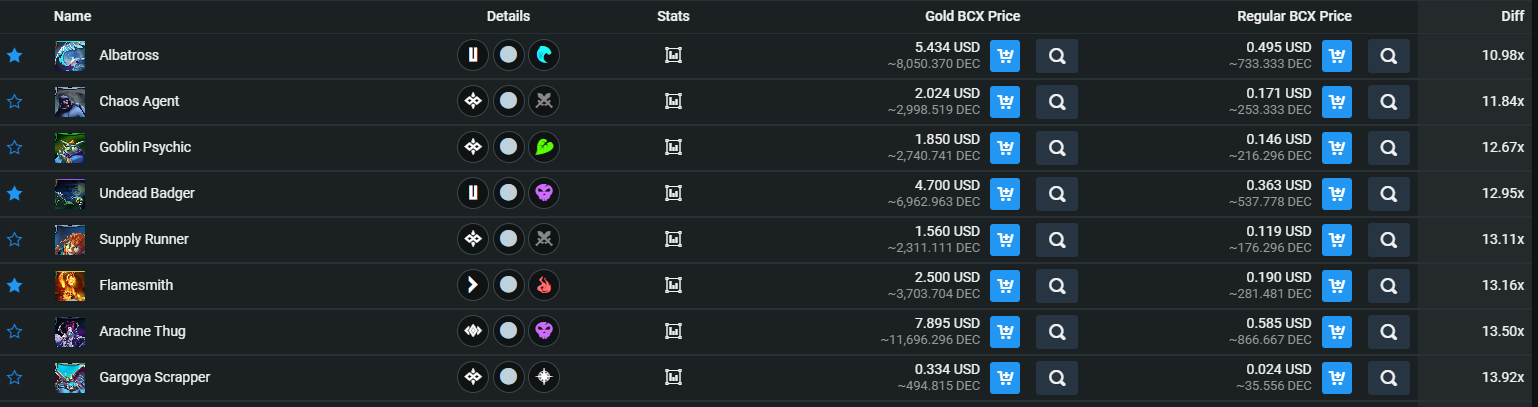Search gold listings for Goblin Psychic

[1057, 148]
